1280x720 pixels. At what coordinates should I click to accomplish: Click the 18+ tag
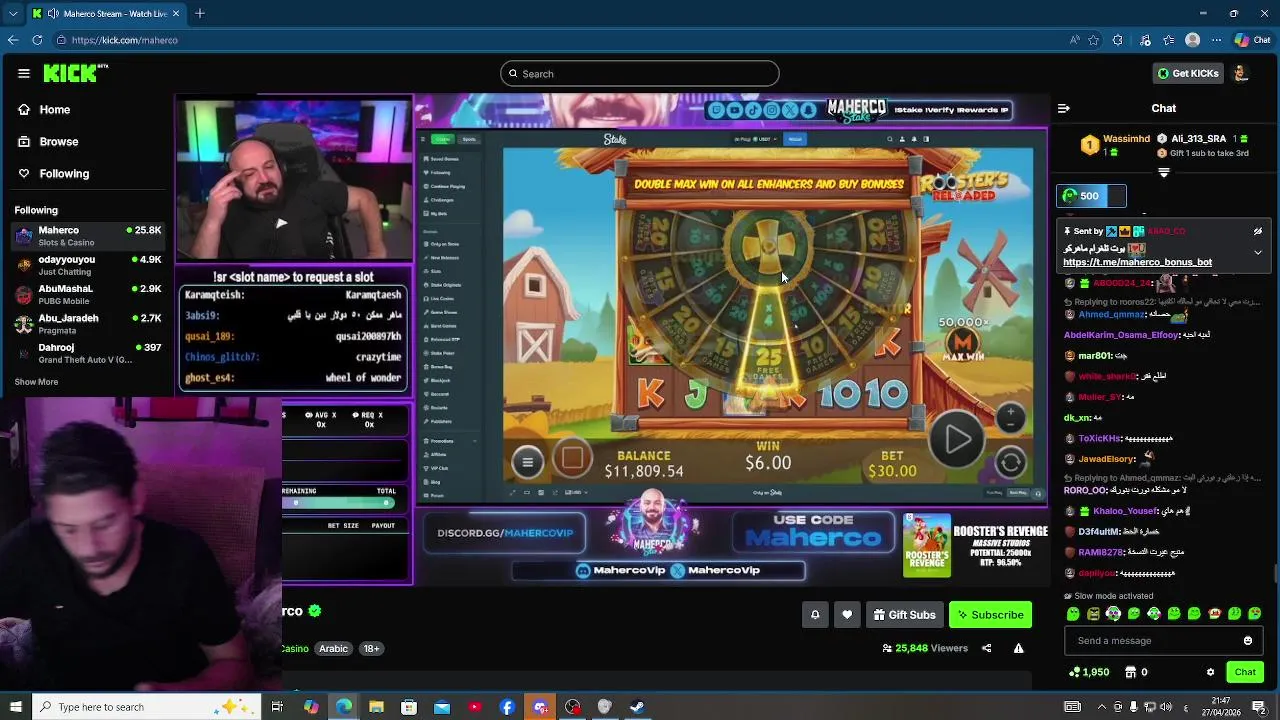tap(371, 649)
